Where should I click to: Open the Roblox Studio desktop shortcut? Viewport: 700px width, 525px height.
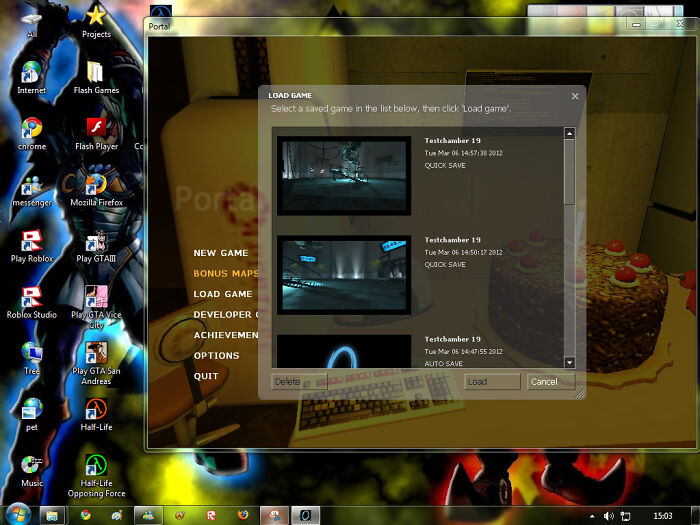[x=32, y=303]
